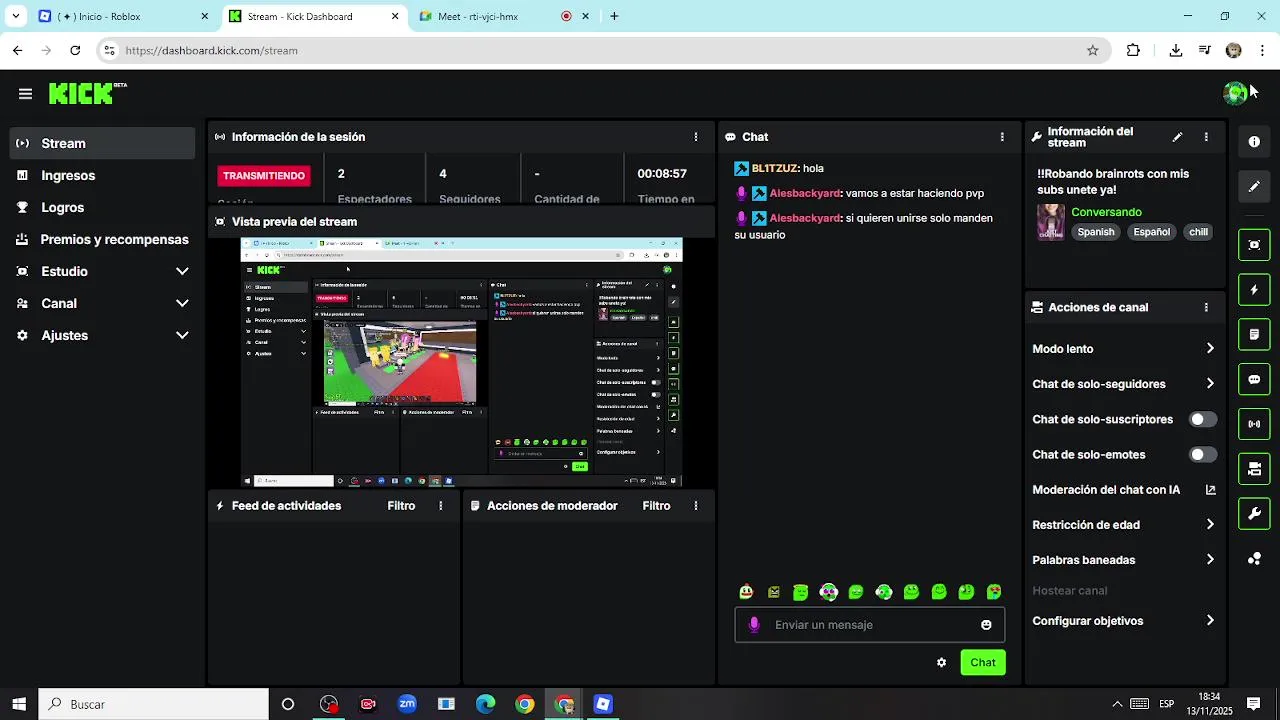Click username BL1TZUZ in chat
This screenshot has height=720, width=1280.
click(x=774, y=169)
